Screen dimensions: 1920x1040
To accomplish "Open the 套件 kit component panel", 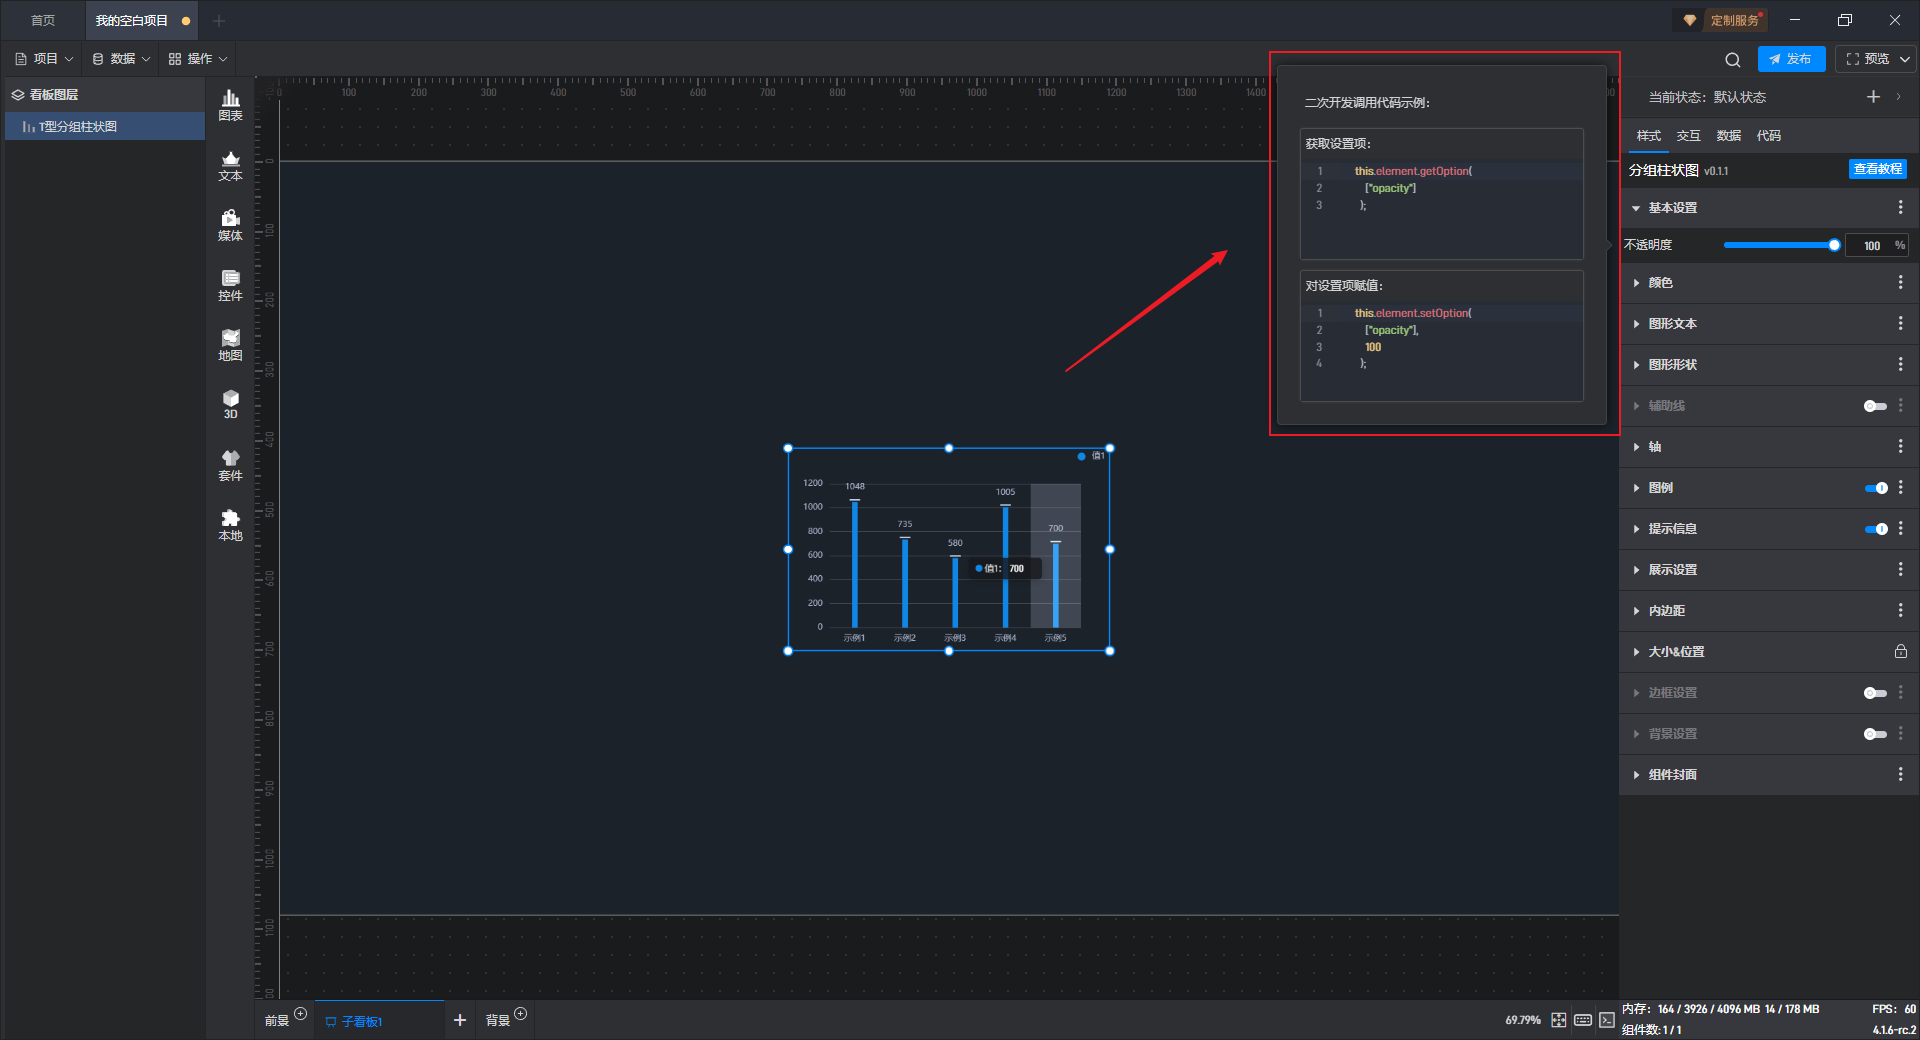I will click(230, 465).
